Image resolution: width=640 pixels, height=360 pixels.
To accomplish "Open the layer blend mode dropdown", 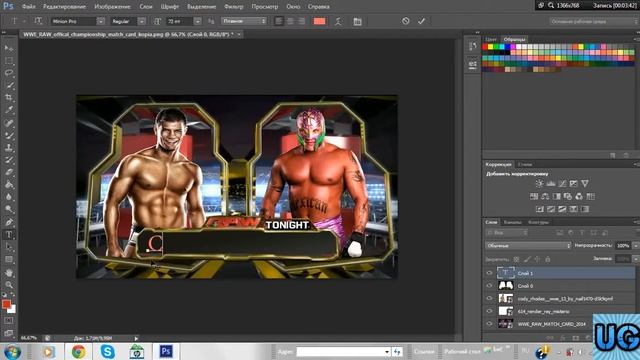I will point(528,245).
